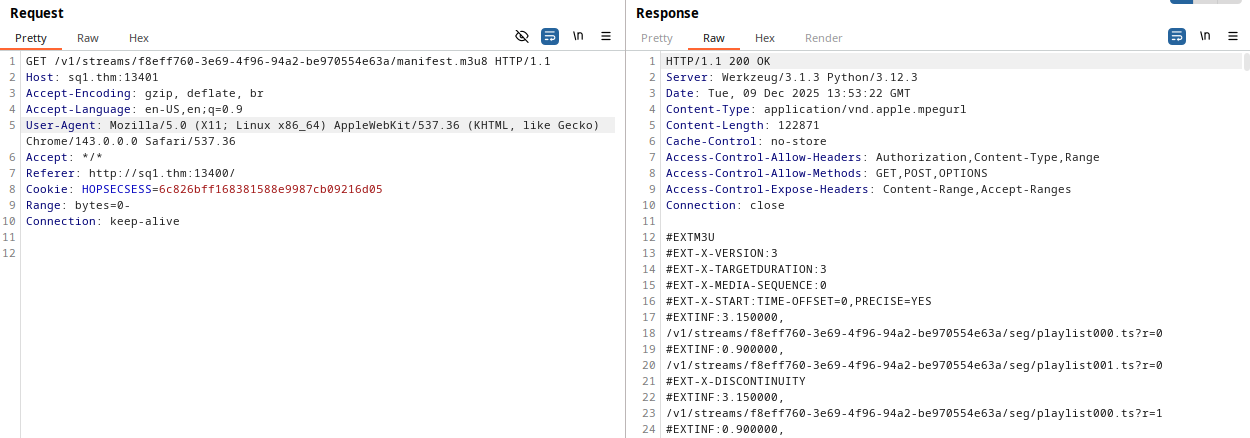Toggle word wrap icon in Response panel
The height and width of the screenshot is (438, 1250).
tap(1177, 36)
